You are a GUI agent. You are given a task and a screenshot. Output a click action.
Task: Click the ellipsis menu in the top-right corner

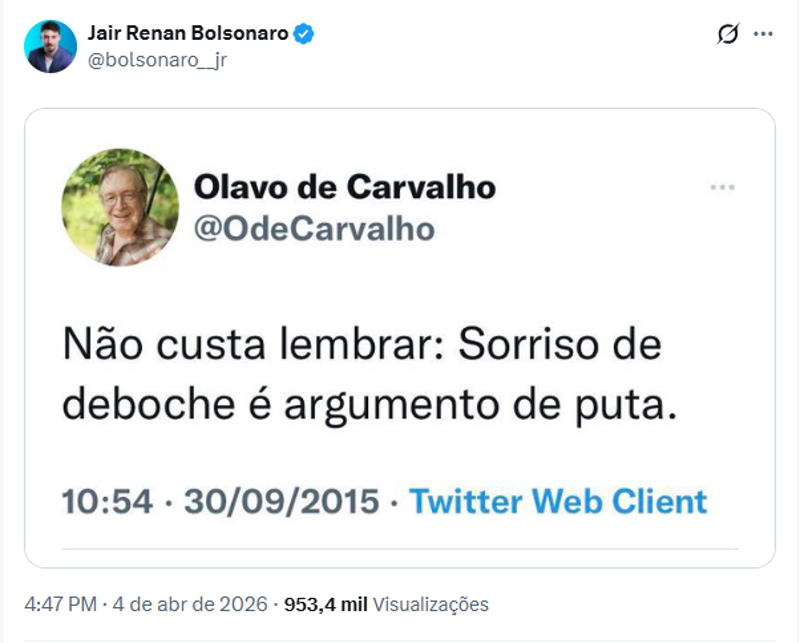(x=761, y=32)
